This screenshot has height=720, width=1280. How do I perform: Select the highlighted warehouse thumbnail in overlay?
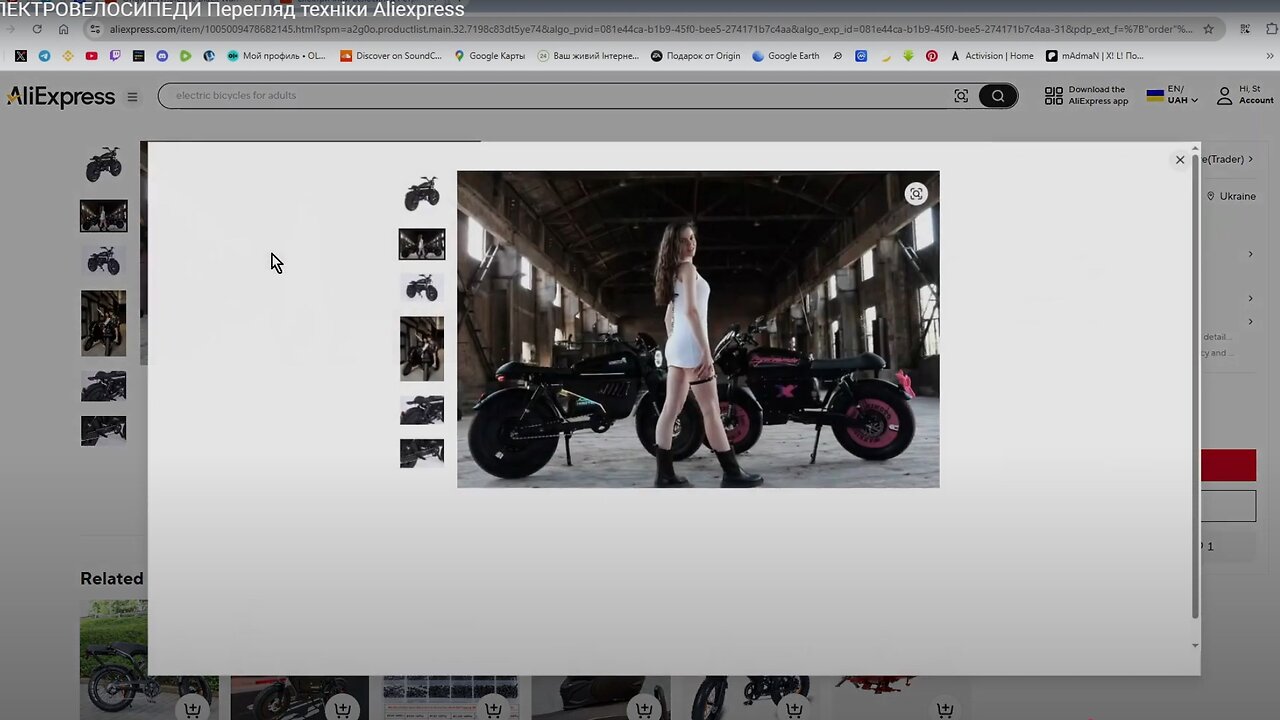422,244
